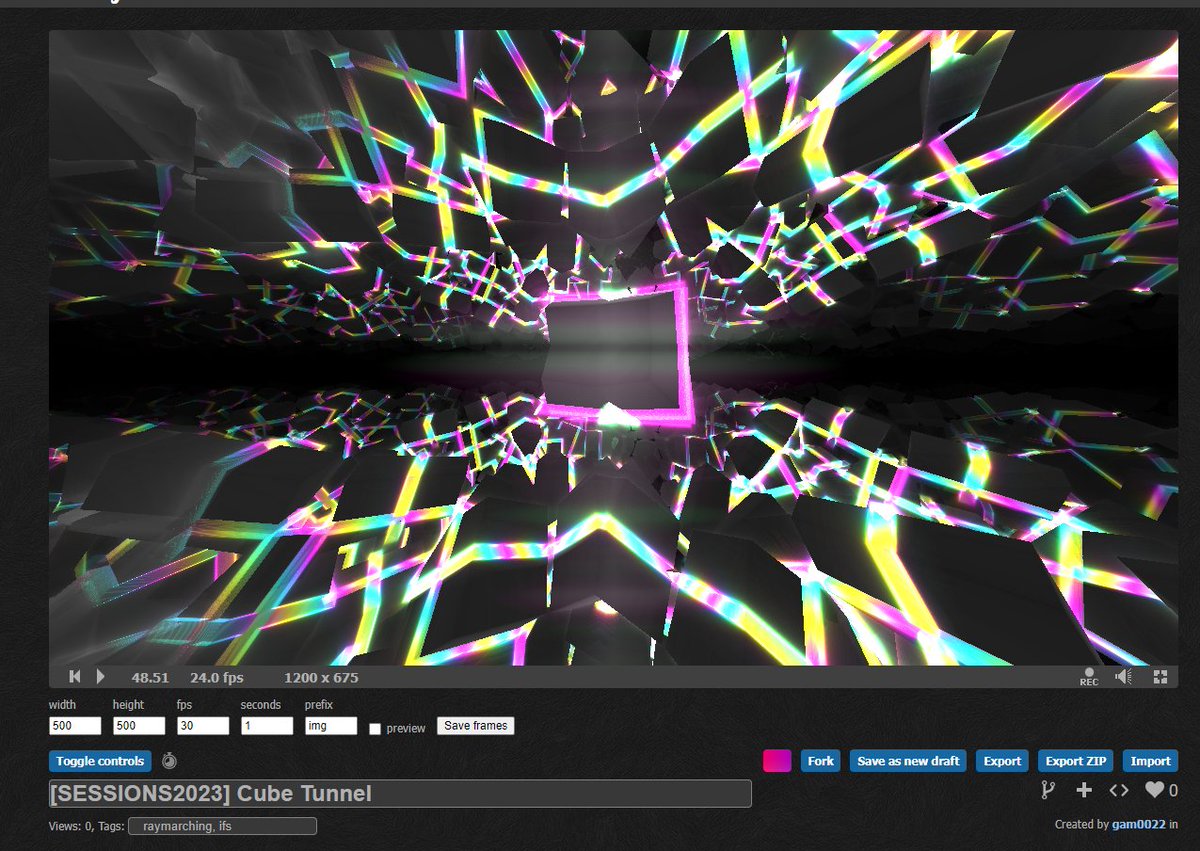Image resolution: width=1200 pixels, height=851 pixels.
Task: Edit the raymarching, ifs tags field
Action: pyautogui.click(x=222, y=826)
